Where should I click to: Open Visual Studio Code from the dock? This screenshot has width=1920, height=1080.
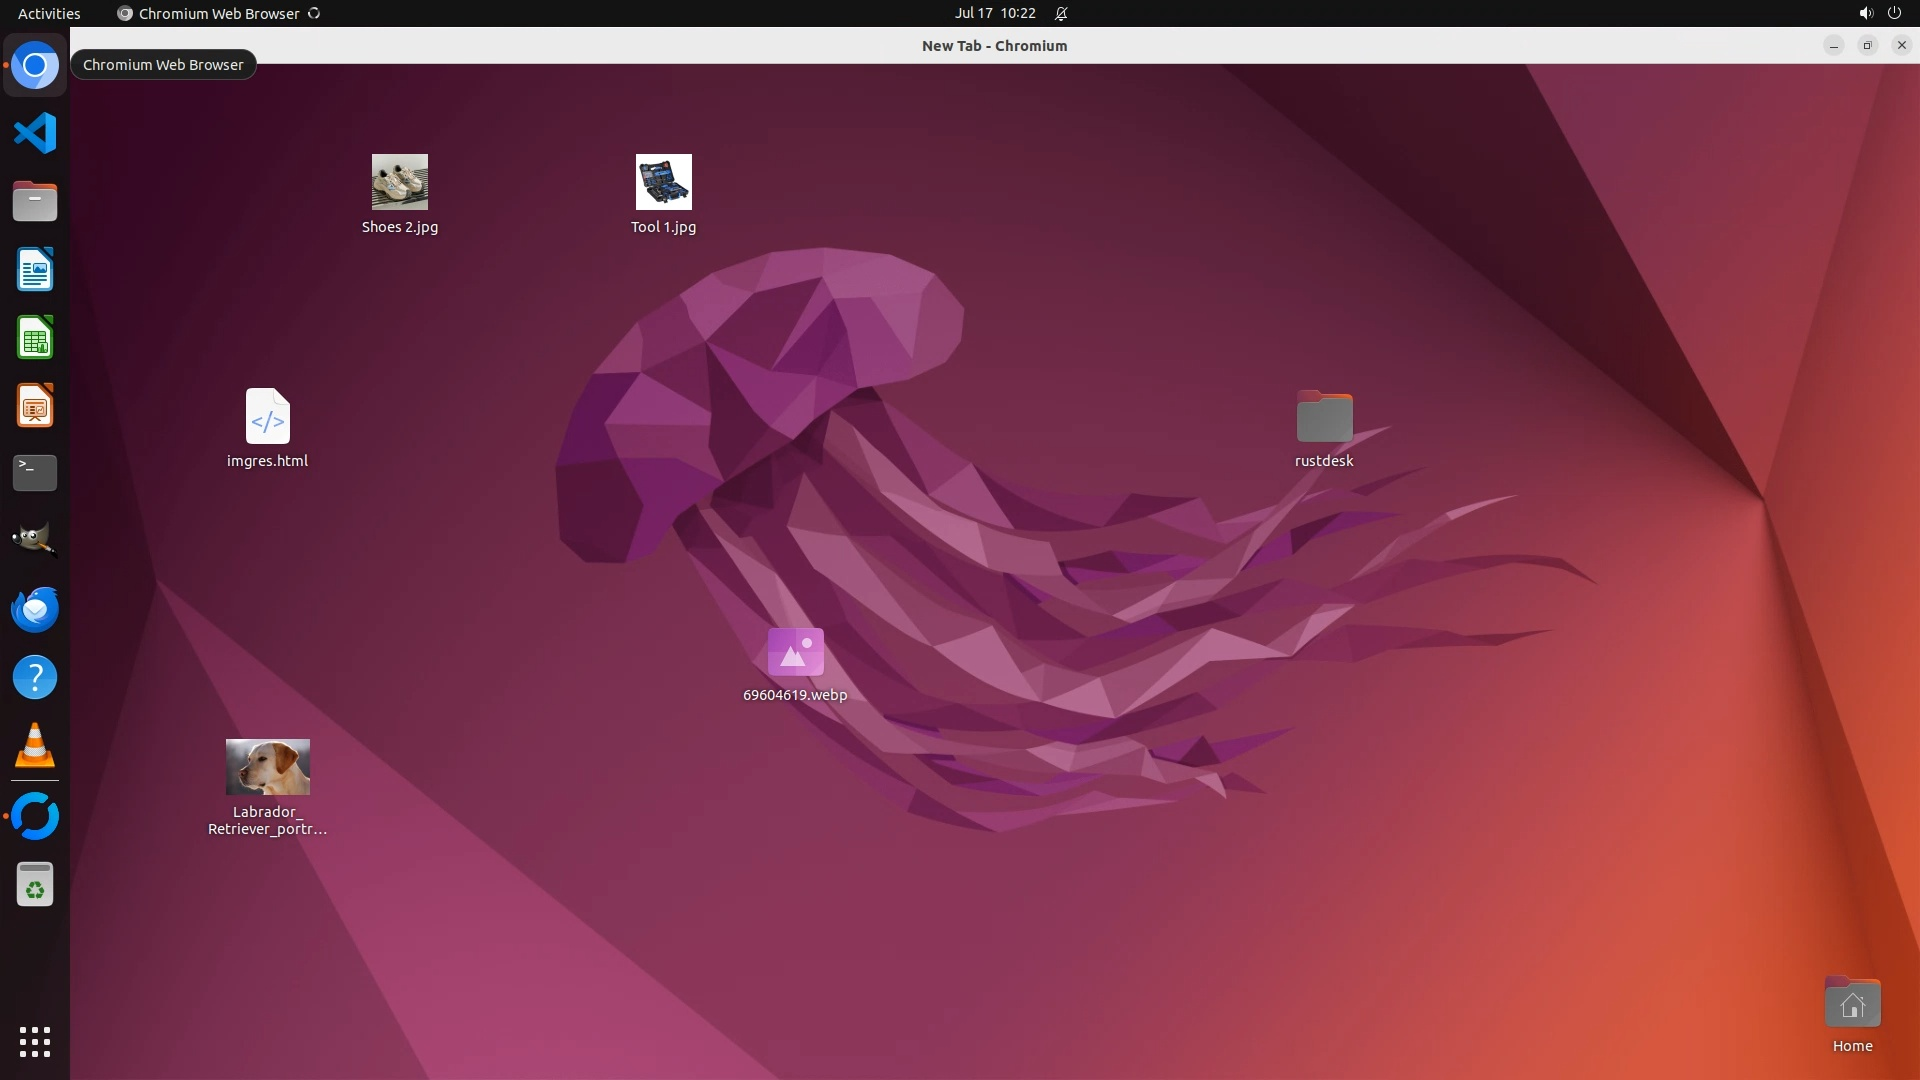tap(35, 133)
